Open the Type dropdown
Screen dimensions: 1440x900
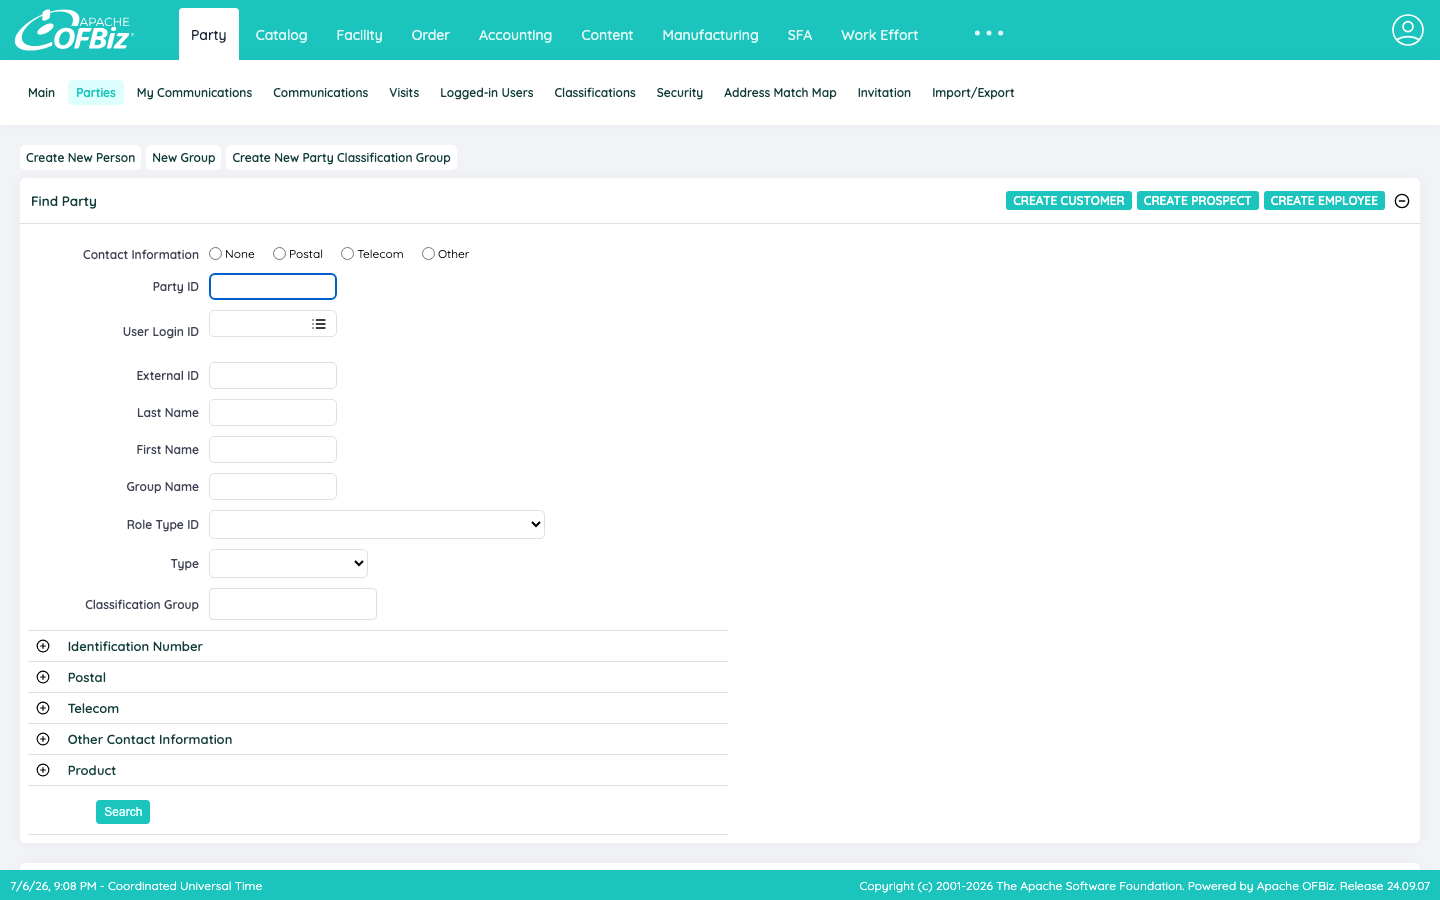[288, 563]
